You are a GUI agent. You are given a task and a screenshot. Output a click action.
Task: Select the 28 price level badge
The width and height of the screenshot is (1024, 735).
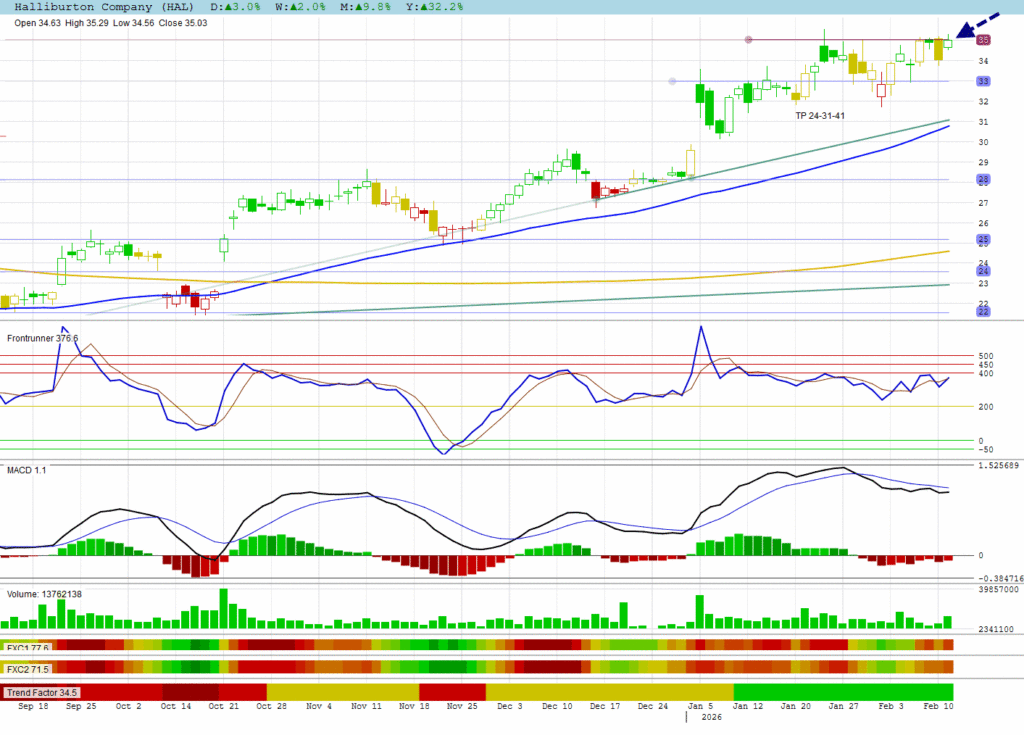point(983,180)
